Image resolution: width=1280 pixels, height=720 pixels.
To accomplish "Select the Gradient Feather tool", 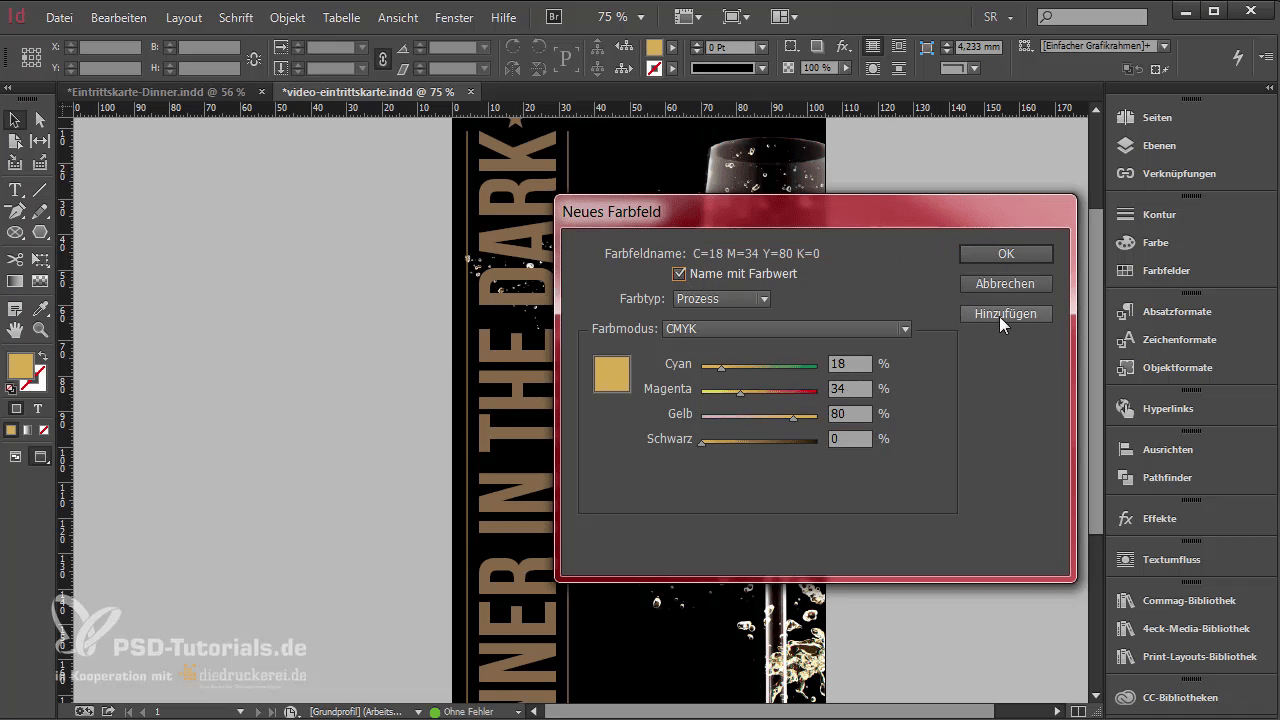I will pos(40,282).
